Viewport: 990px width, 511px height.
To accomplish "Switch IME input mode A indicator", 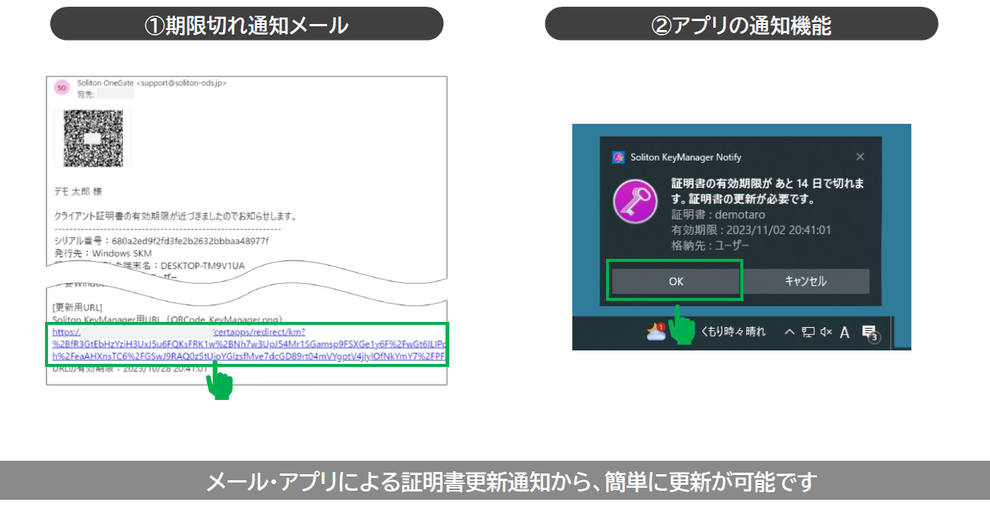I will coord(844,332).
